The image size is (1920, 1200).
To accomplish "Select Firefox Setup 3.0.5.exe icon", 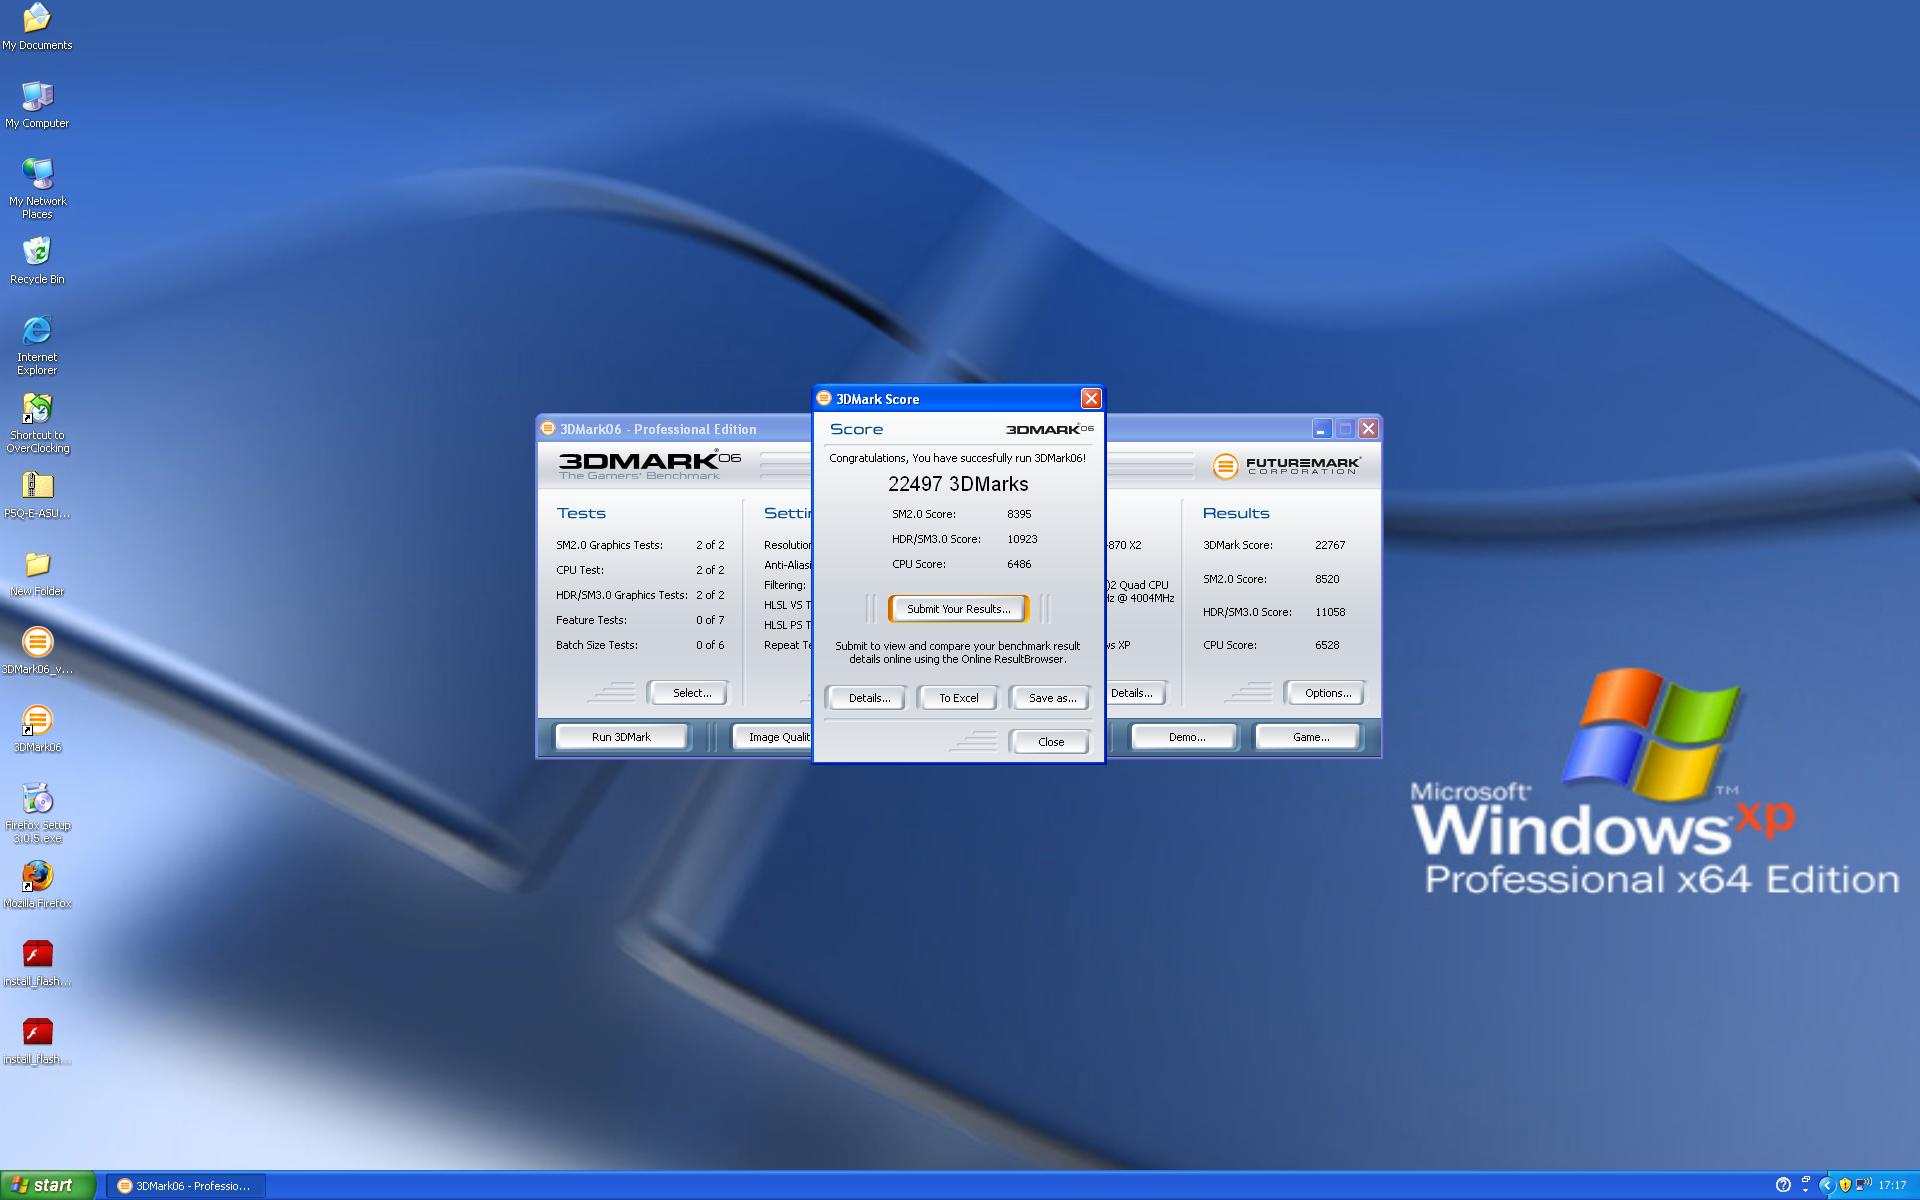I will pyautogui.click(x=37, y=813).
